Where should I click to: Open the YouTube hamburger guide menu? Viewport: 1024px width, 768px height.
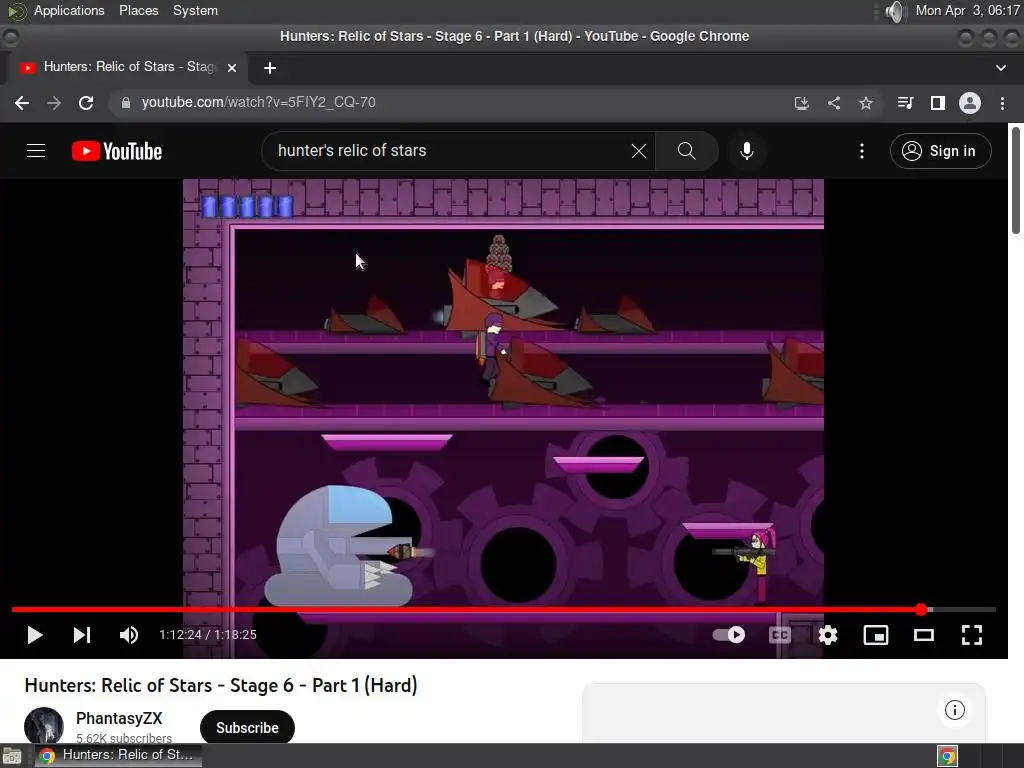pos(36,151)
